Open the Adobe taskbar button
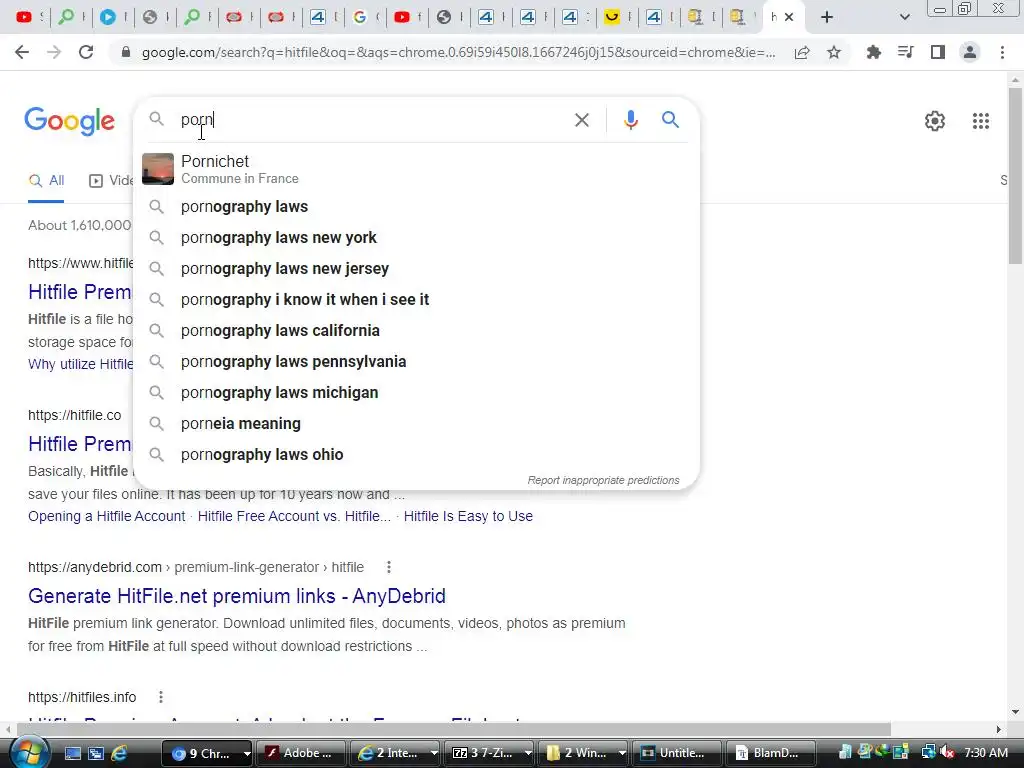Viewport: 1024px width, 768px height. pos(300,753)
